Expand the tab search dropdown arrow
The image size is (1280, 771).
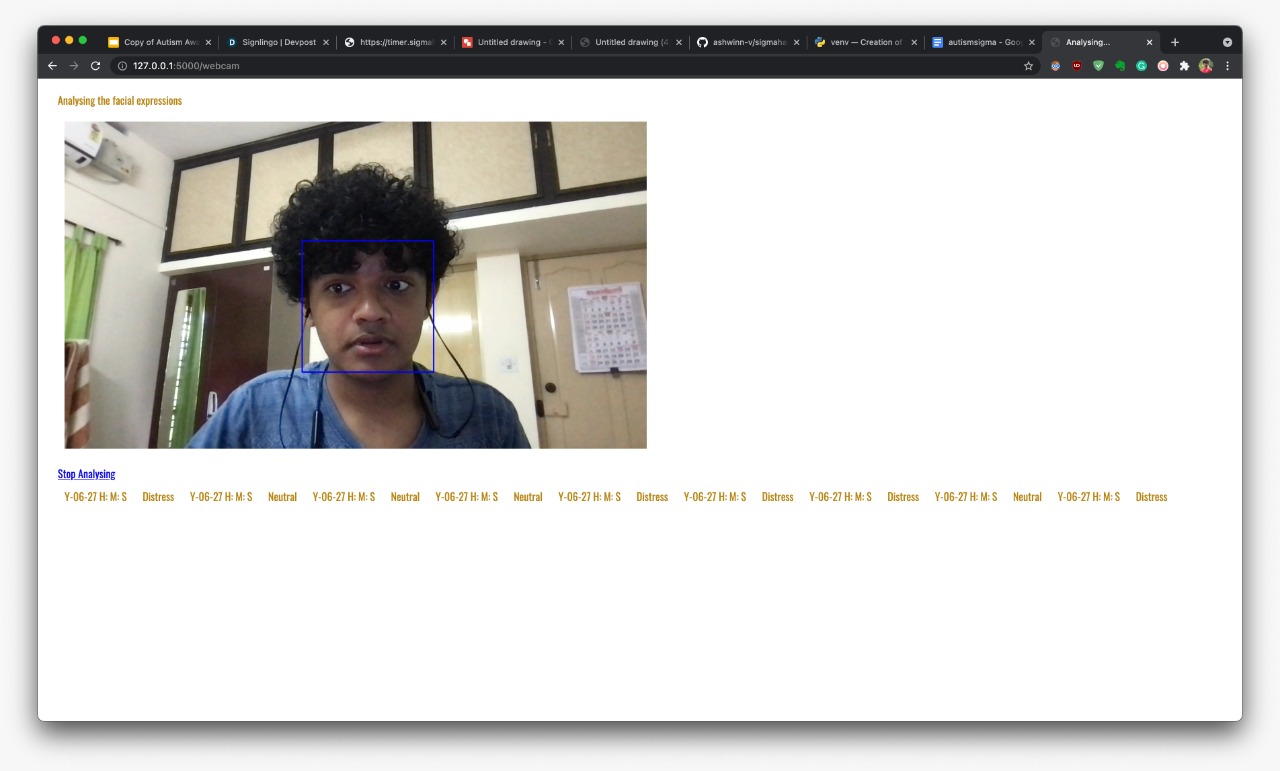(1227, 42)
